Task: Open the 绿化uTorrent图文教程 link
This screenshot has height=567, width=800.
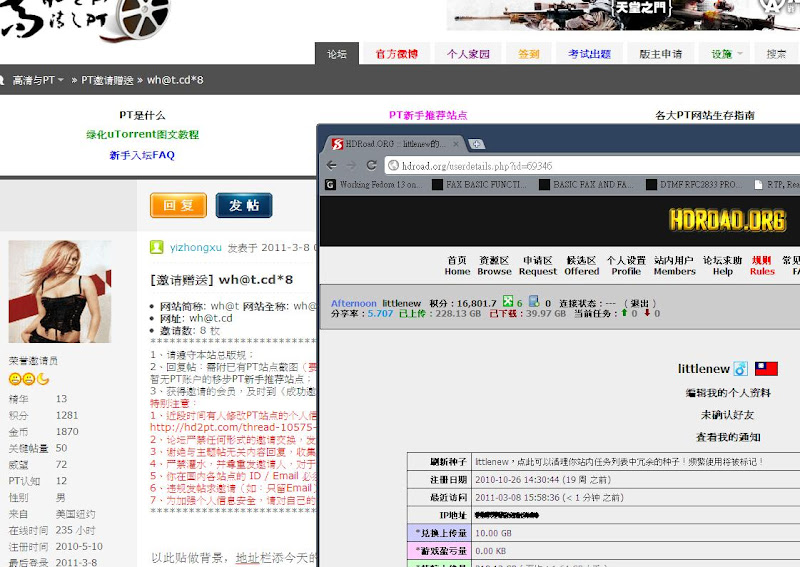Action: point(142,135)
